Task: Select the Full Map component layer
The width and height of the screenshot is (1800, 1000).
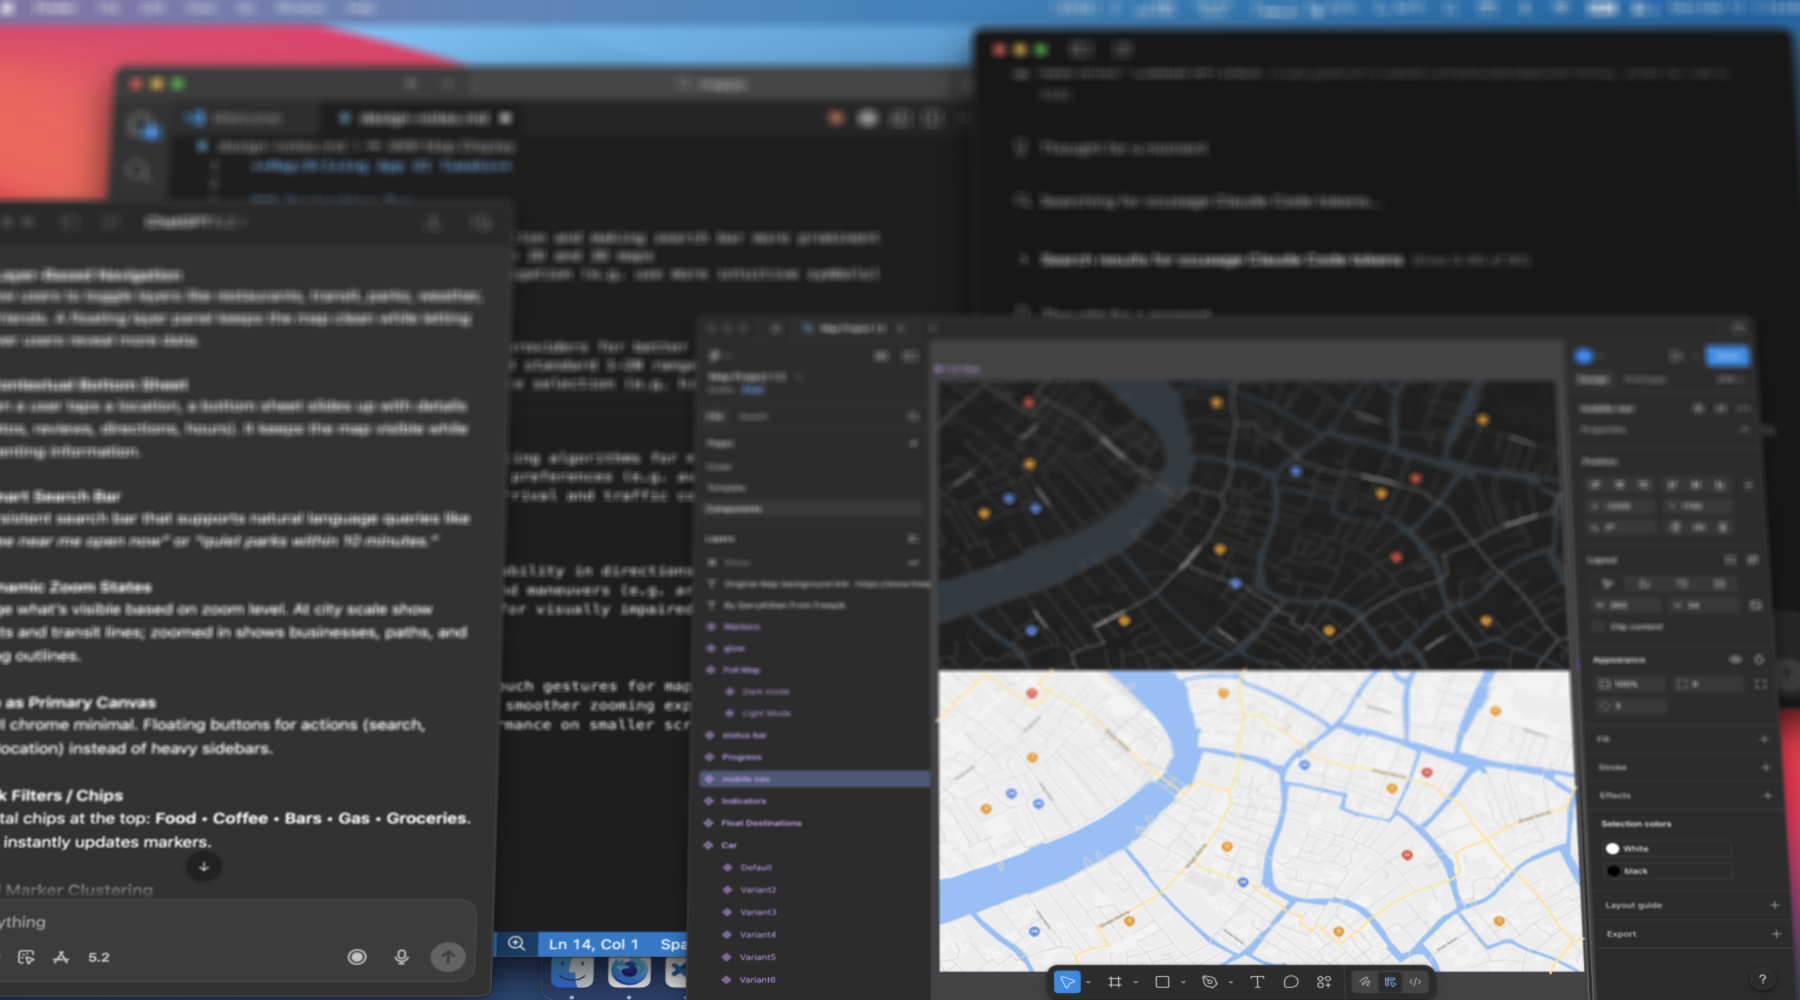Action: pyautogui.click(x=815, y=670)
